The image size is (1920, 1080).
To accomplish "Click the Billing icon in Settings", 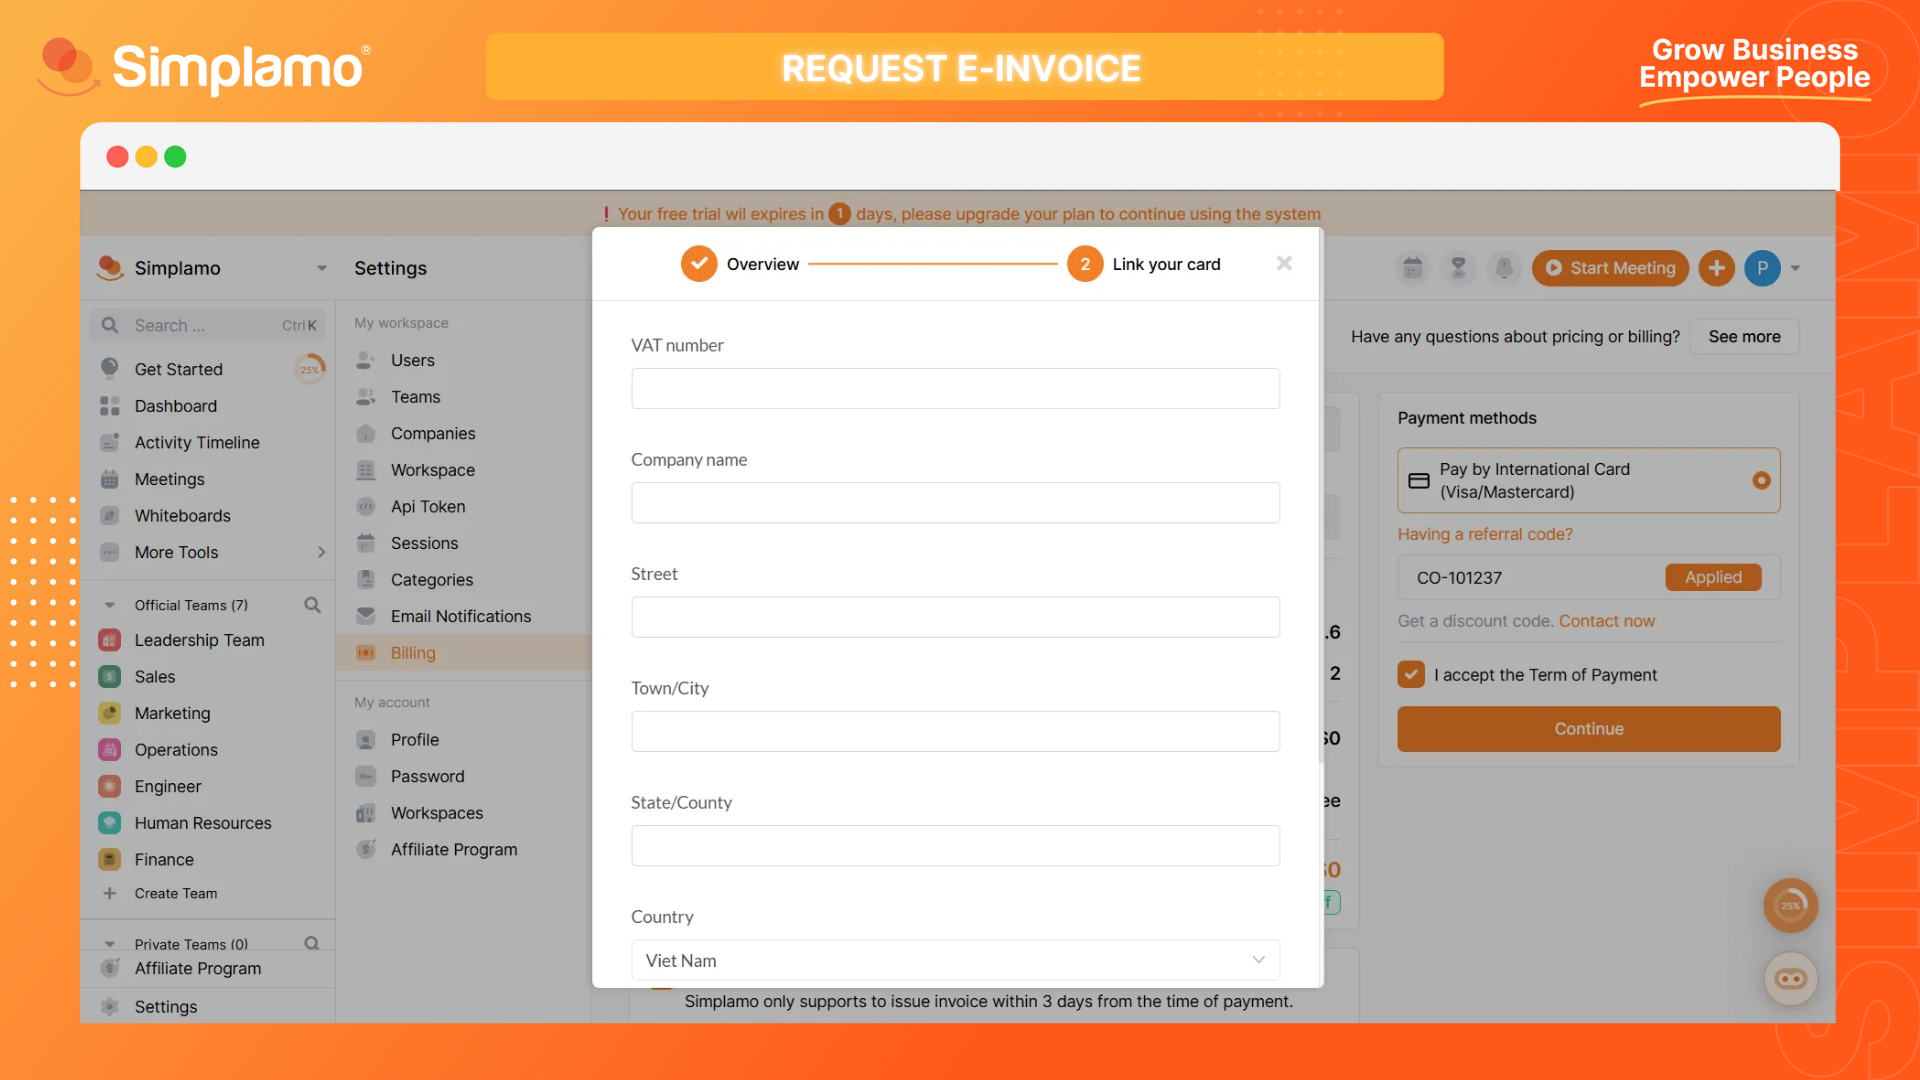I will point(366,653).
